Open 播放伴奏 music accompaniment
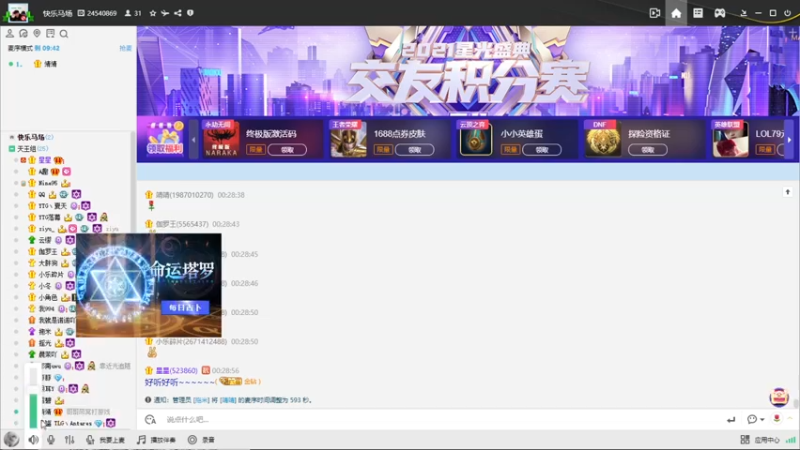The width and height of the screenshot is (800, 450). (156, 440)
